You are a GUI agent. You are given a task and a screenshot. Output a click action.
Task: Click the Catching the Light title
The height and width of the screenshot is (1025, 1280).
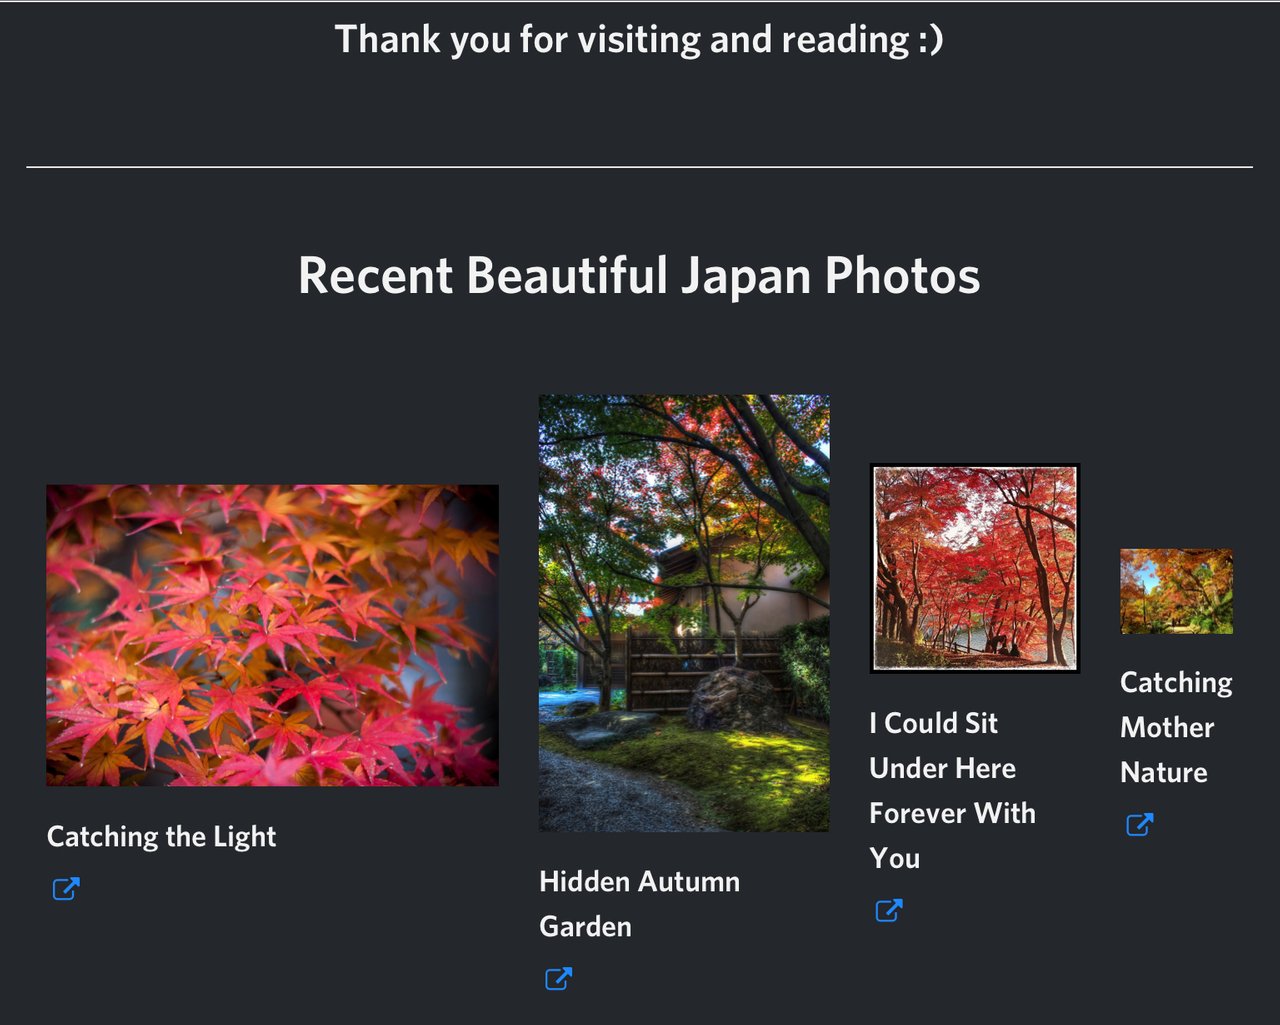(161, 836)
